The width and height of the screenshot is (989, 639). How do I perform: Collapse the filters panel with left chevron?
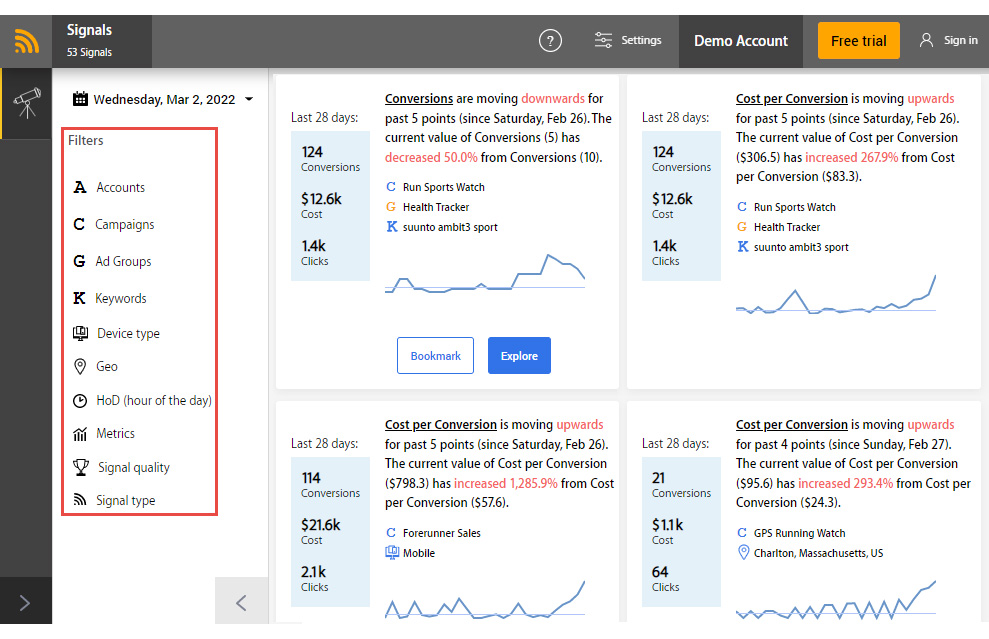241,602
